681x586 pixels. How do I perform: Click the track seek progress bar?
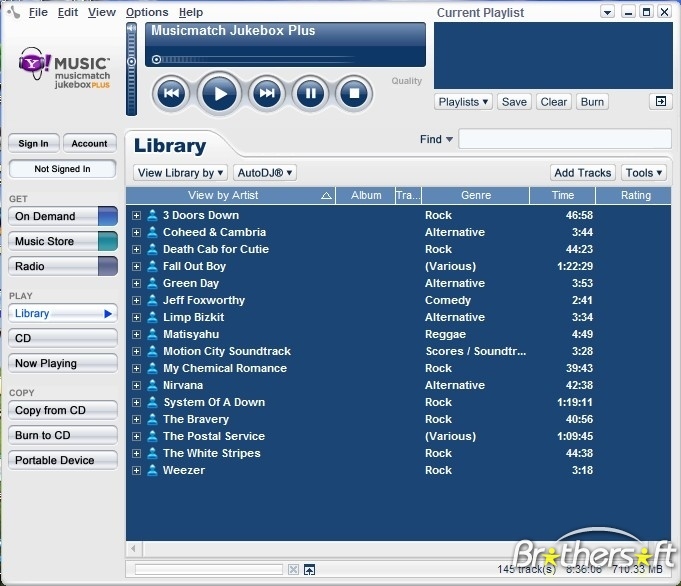tap(256, 60)
